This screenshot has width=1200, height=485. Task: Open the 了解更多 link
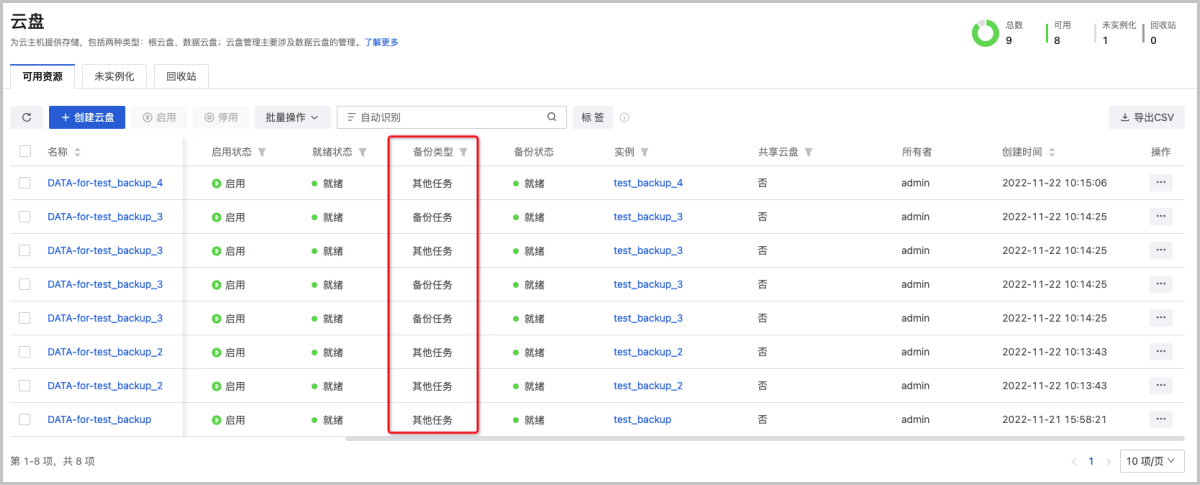pyautogui.click(x=381, y=42)
